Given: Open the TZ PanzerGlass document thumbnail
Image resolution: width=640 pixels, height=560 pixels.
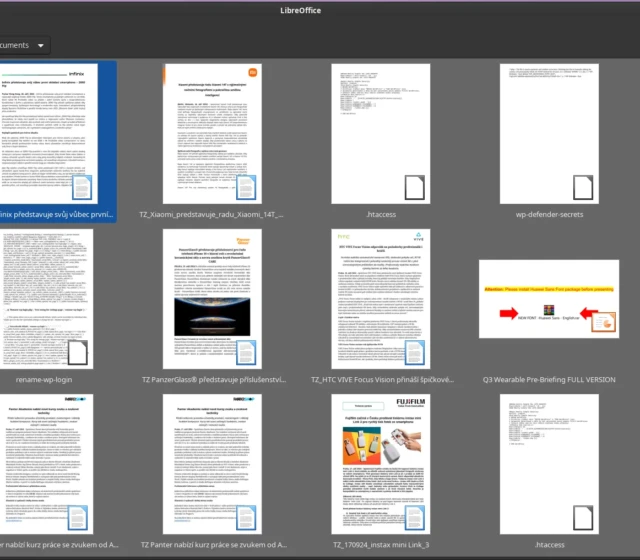Looking at the screenshot, I should point(212,299).
